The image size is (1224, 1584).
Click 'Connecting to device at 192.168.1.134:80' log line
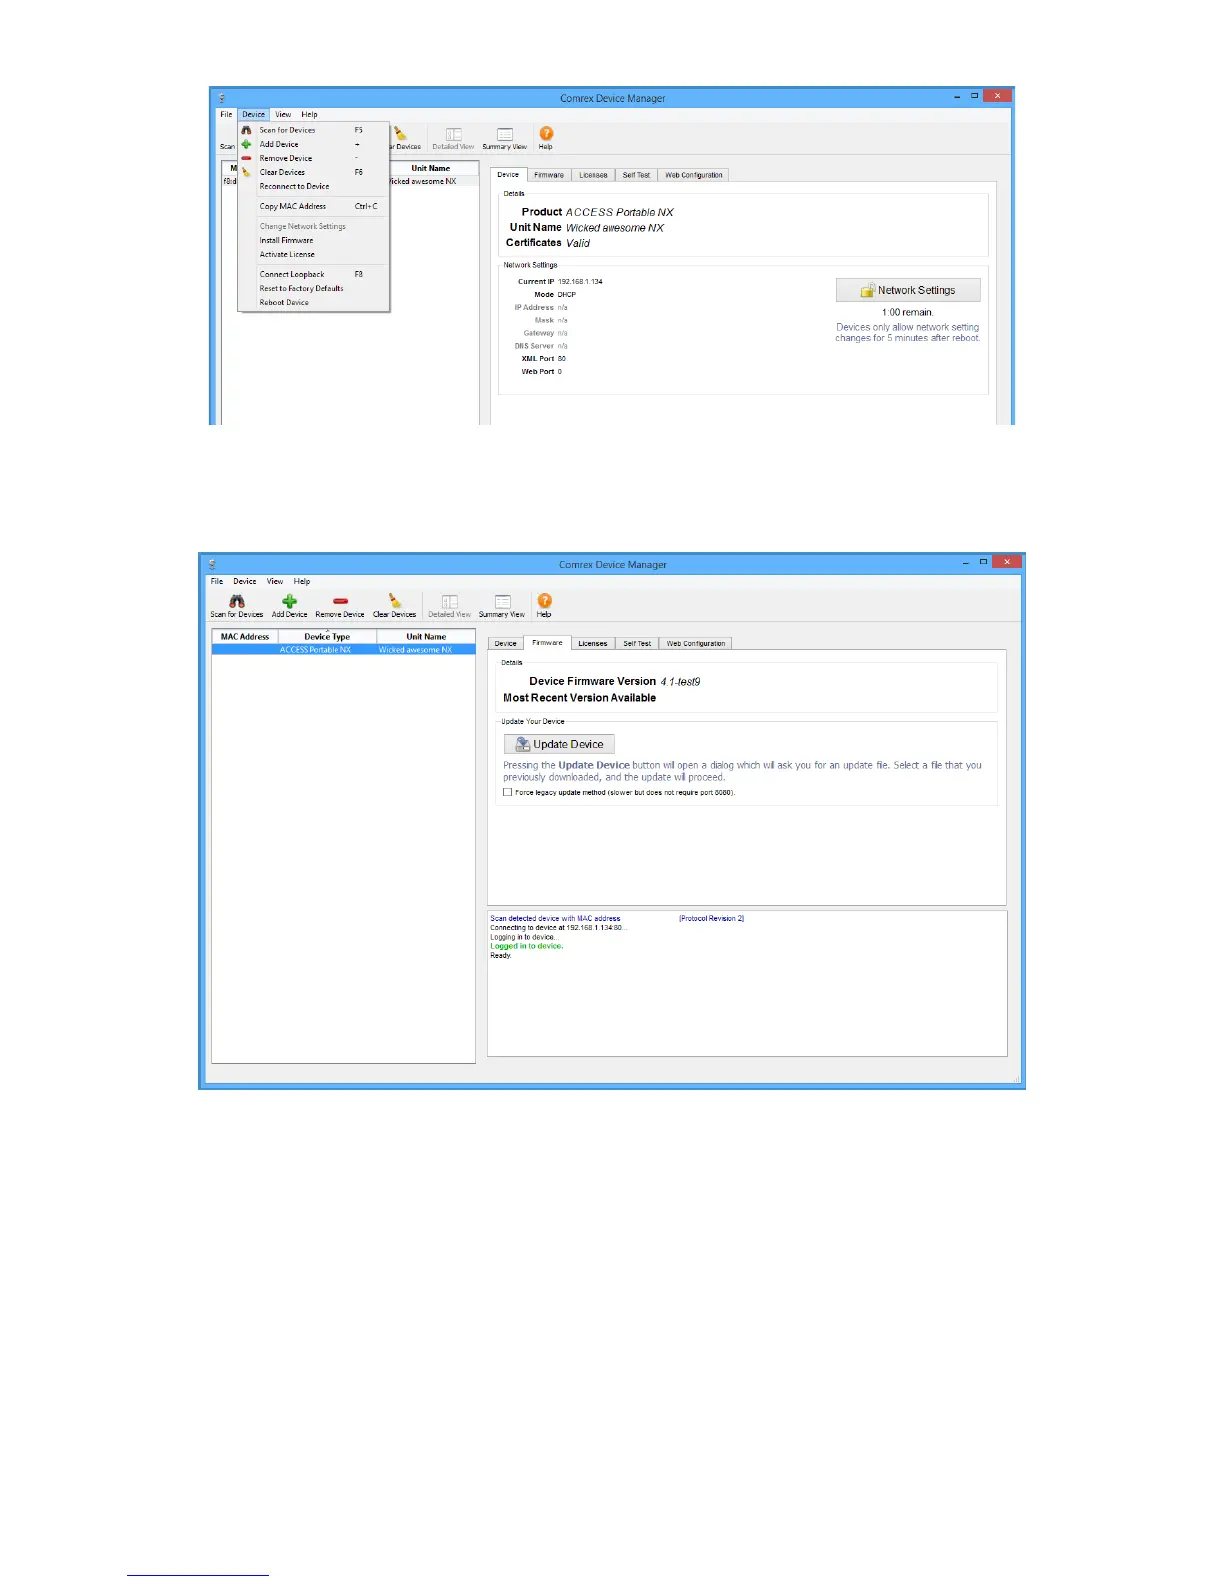pos(557,928)
